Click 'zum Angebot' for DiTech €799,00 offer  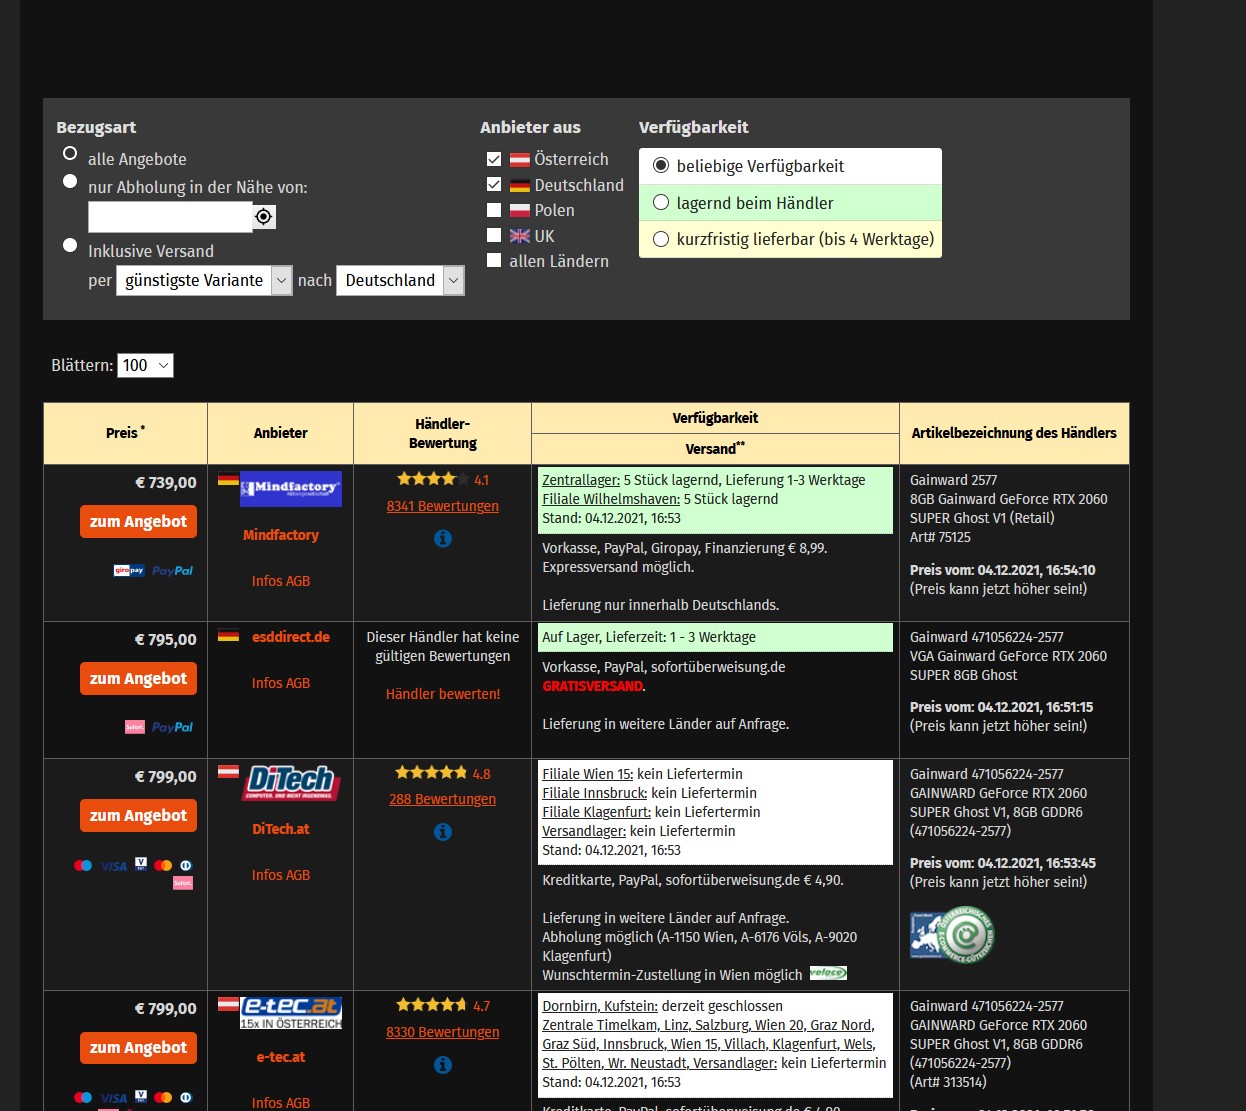tap(138, 816)
